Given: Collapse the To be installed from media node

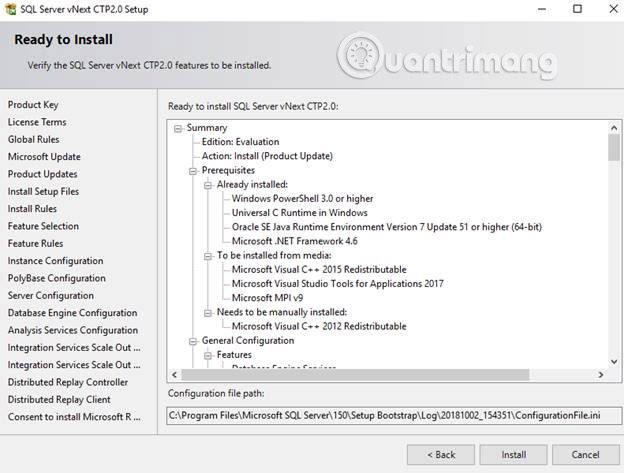Looking at the screenshot, I should pyautogui.click(x=208, y=256).
